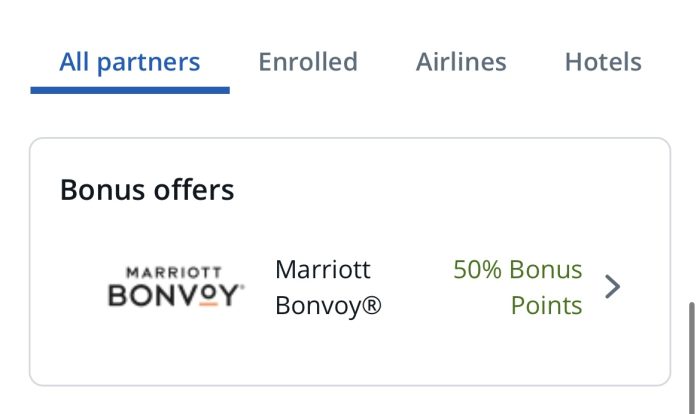The image size is (700, 414).
Task: Tap the orange-underlined O in Bonvoy logo
Action: point(208,295)
